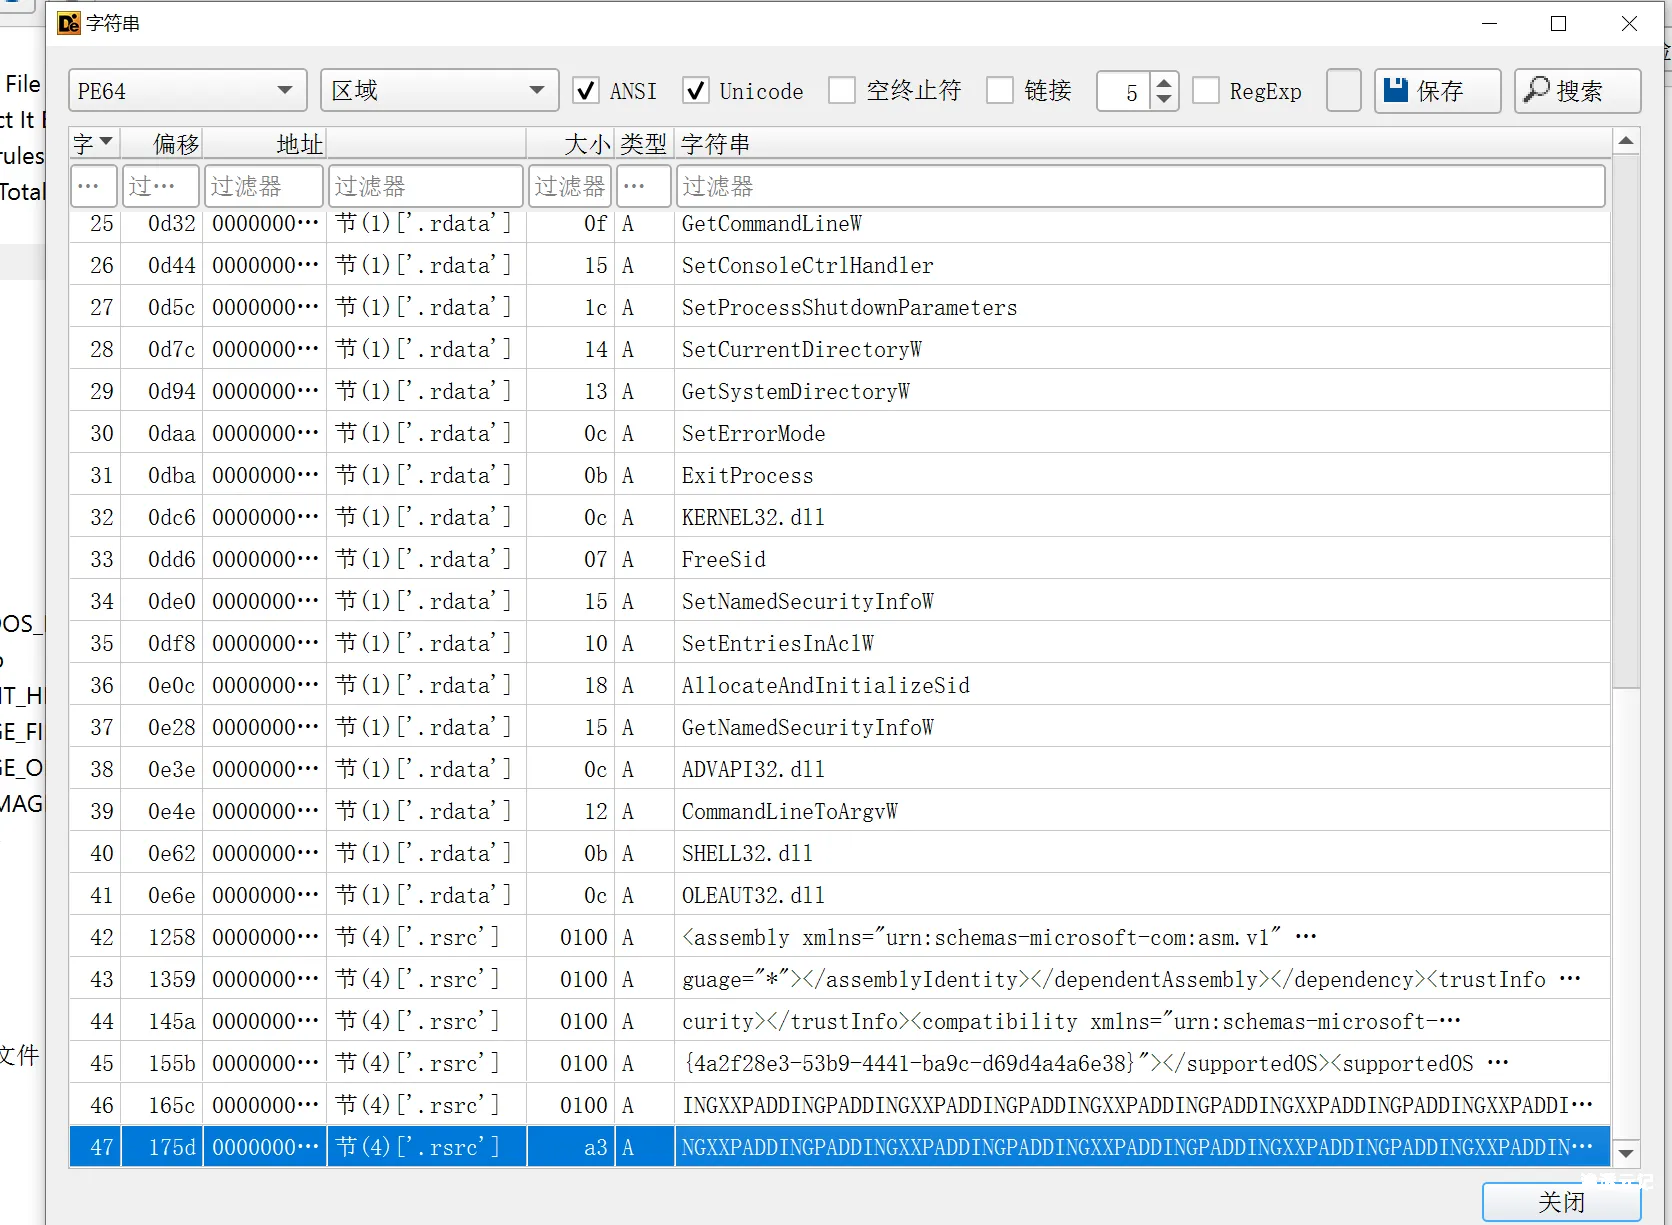This screenshot has height=1225, width=1672.
Task: Open the PE64 file type dropdown
Action: coord(187,91)
